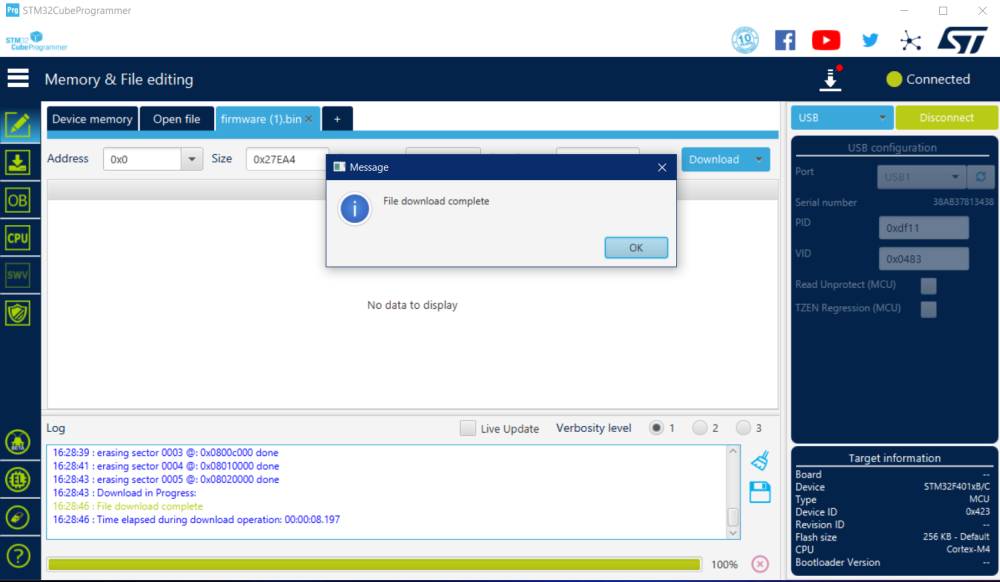Select verbosity level 3 radio button

[743, 428]
